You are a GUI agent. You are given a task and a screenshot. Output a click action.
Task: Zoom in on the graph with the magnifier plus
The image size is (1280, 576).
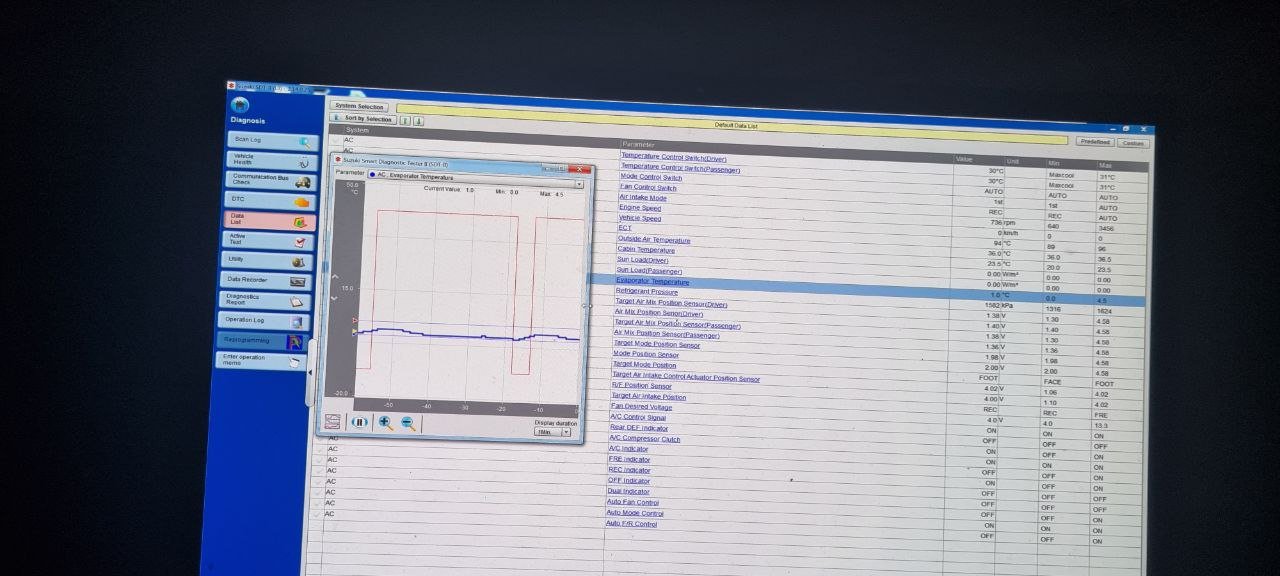(x=386, y=423)
